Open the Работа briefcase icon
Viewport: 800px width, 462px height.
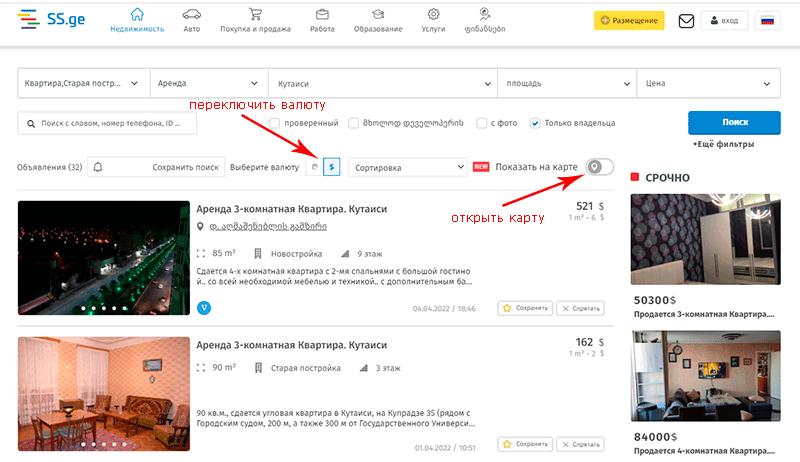[322, 14]
